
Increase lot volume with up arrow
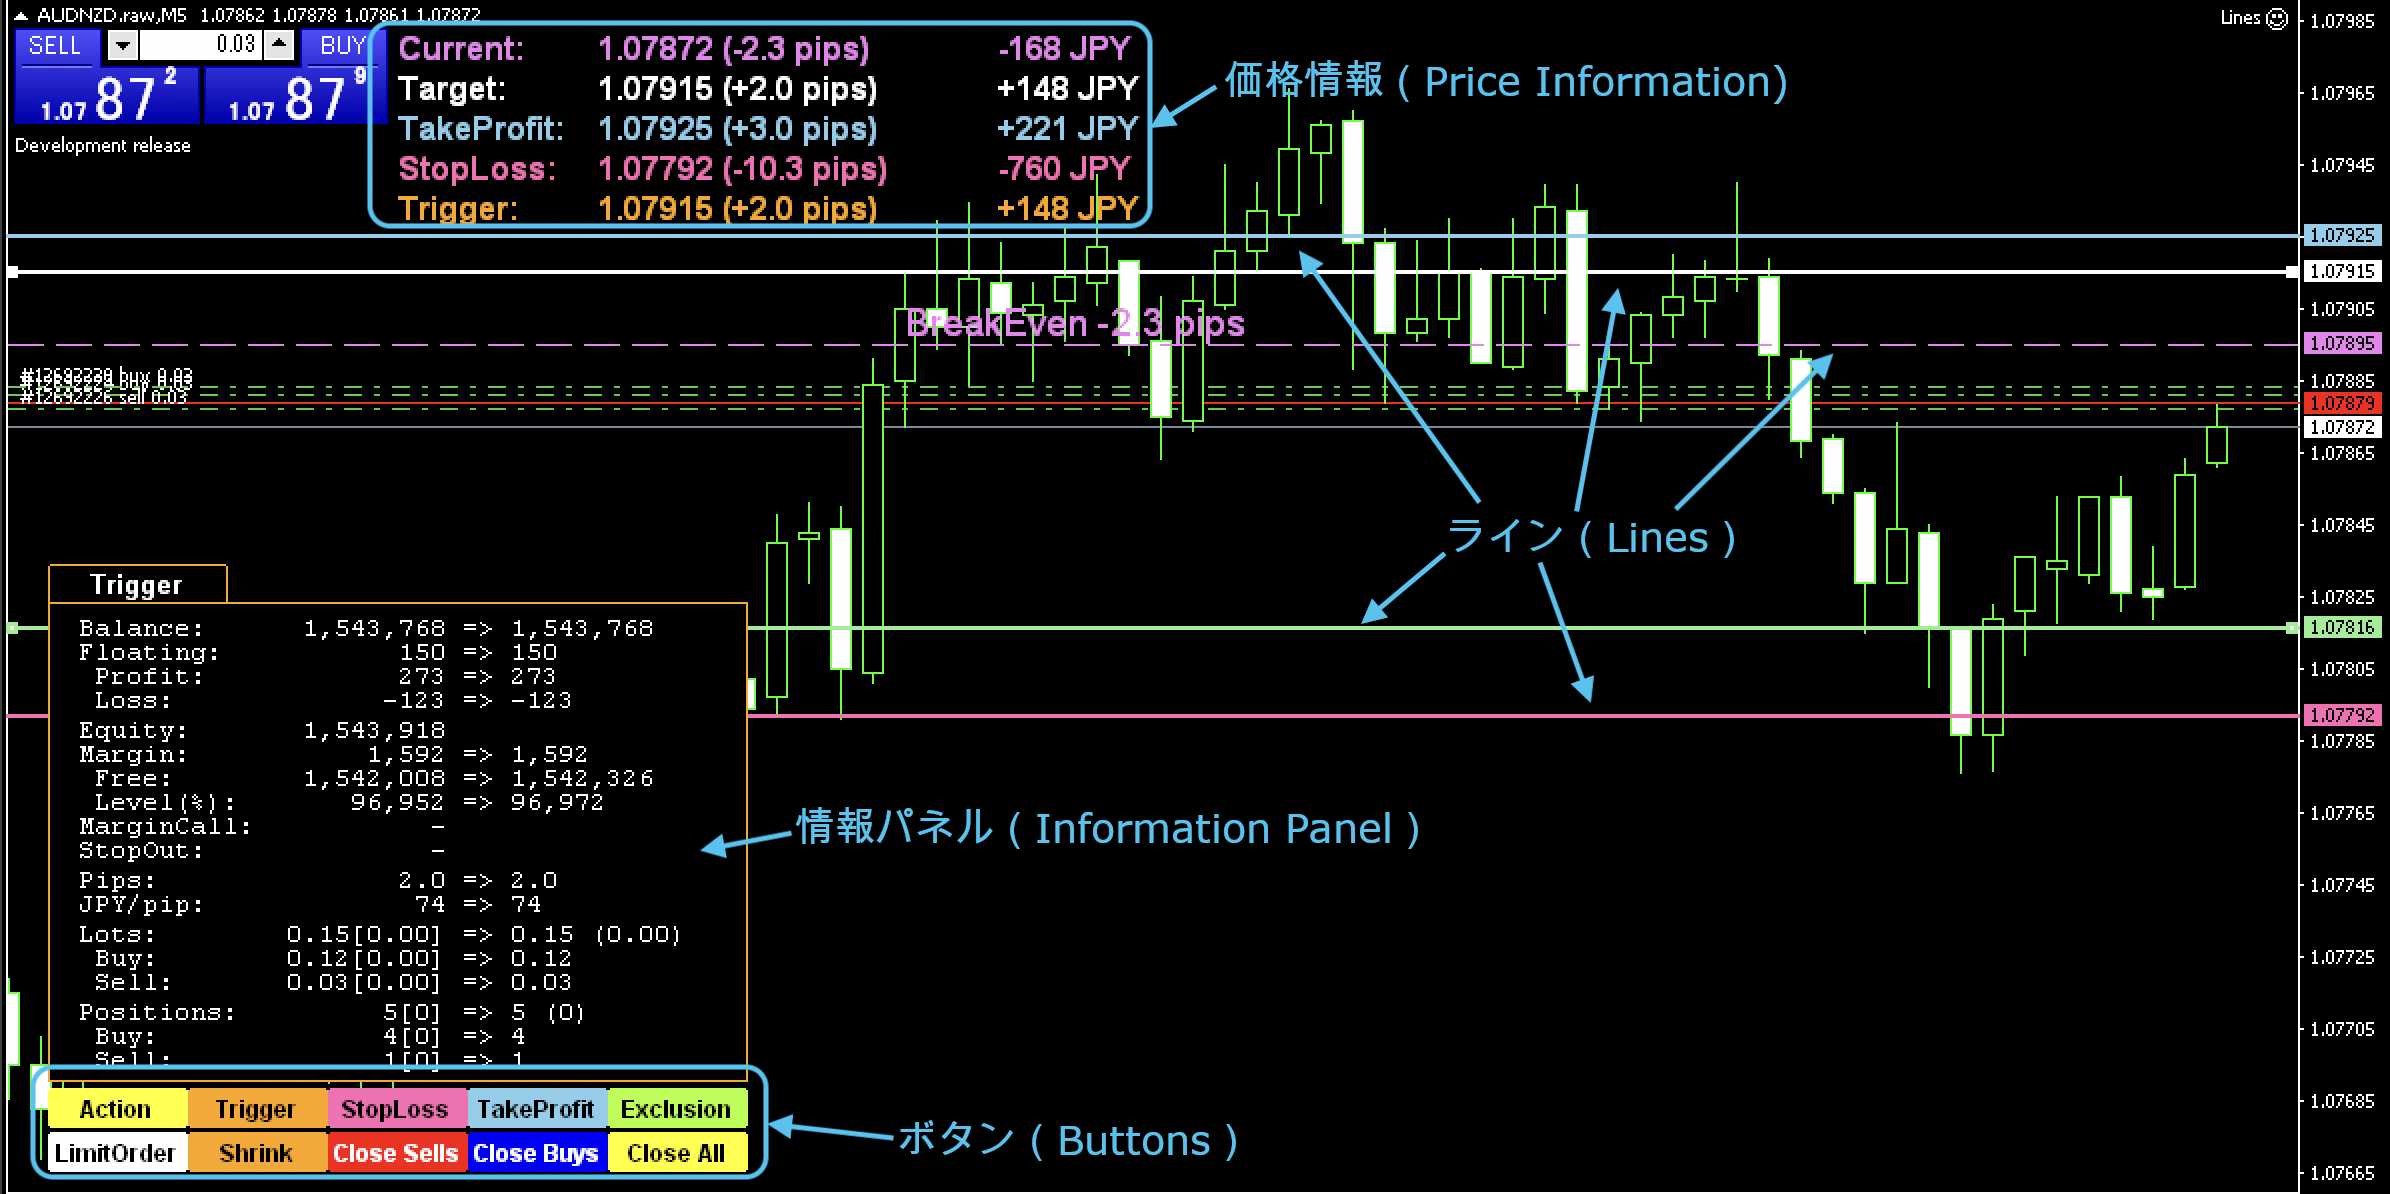coord(281,45)
